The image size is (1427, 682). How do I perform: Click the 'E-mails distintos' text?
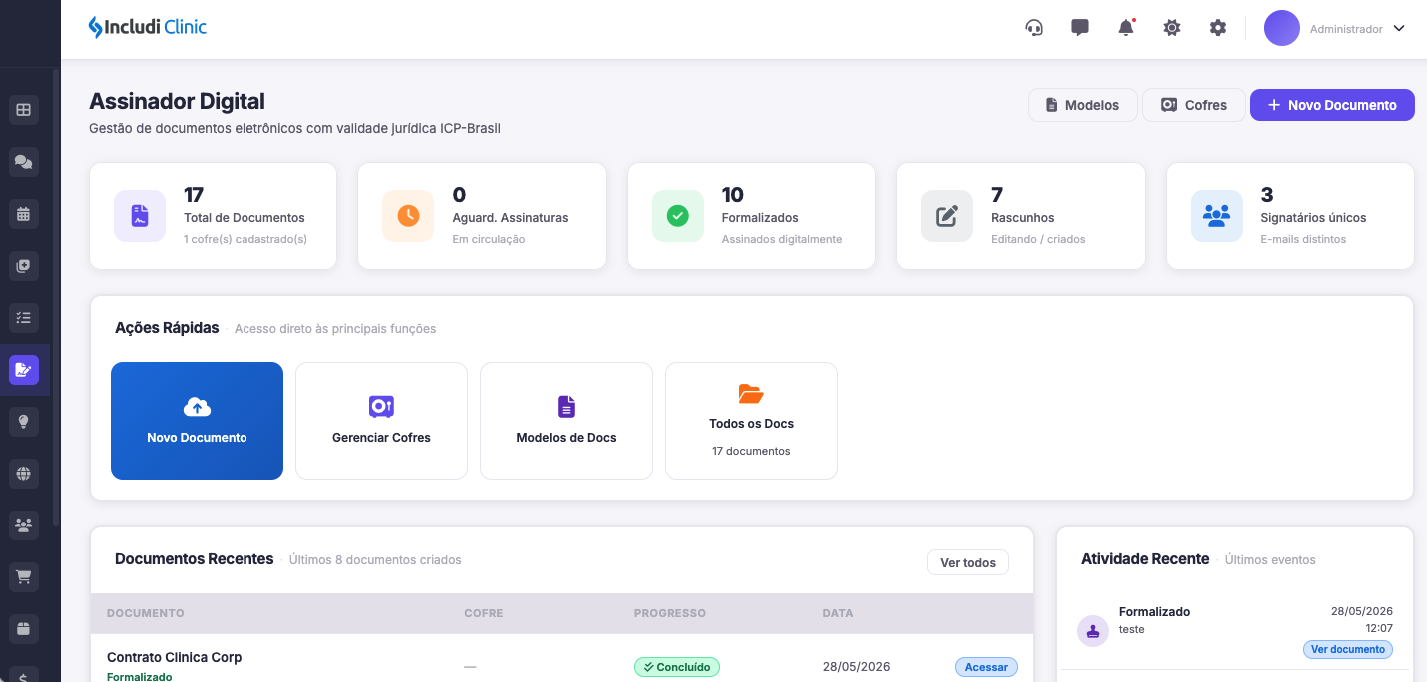tap(1303, 239)
